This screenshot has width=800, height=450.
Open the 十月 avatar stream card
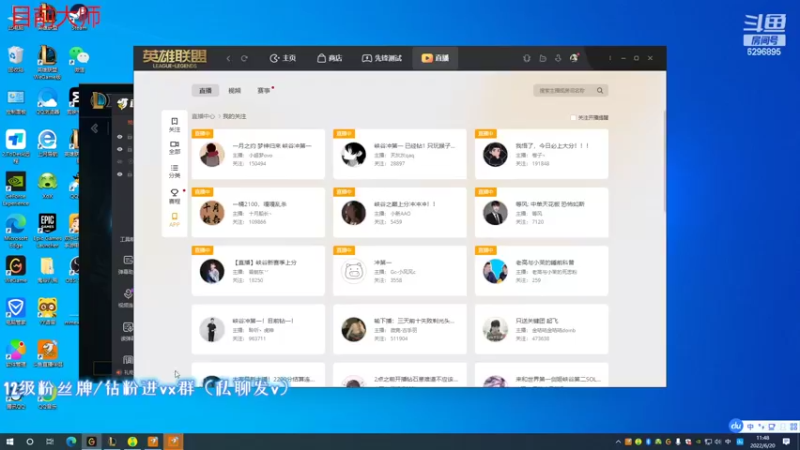click(x=258, y=212)
